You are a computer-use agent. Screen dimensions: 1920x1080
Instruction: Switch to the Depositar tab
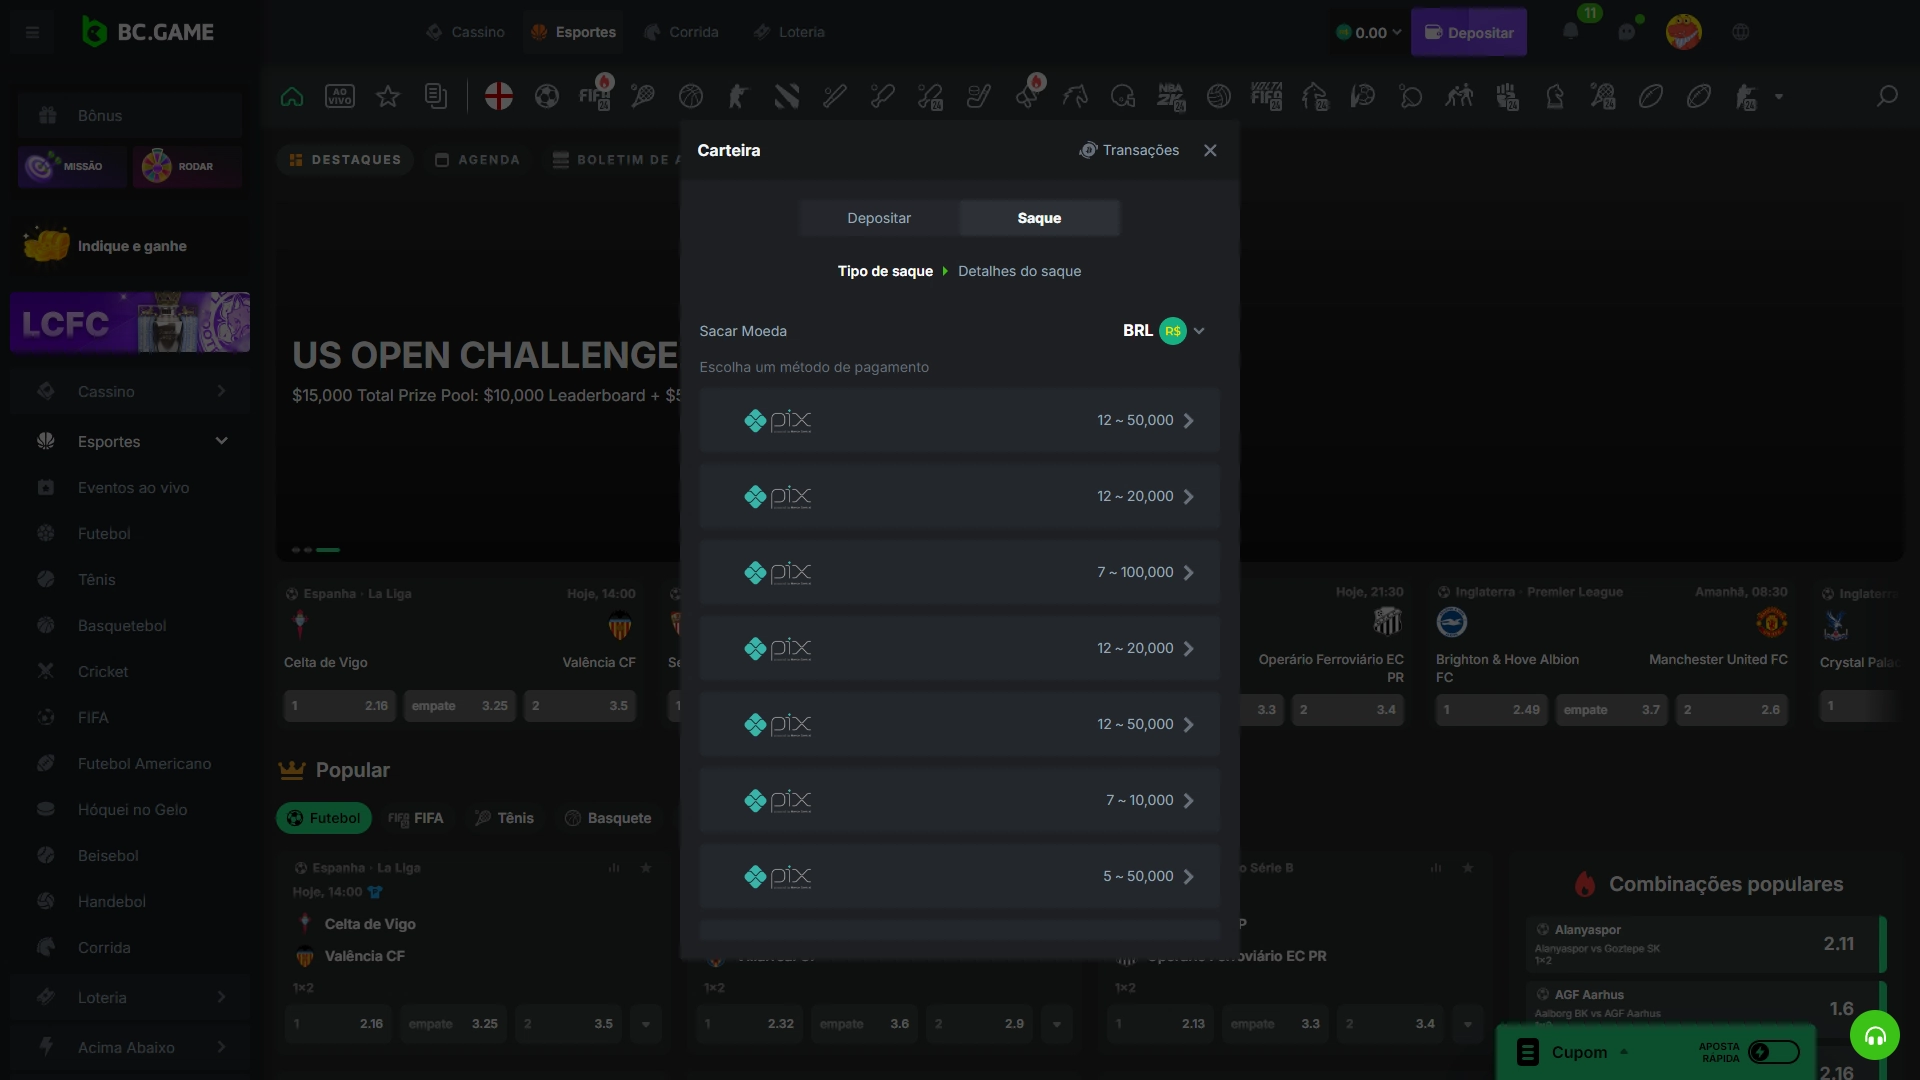click(878, 218)
